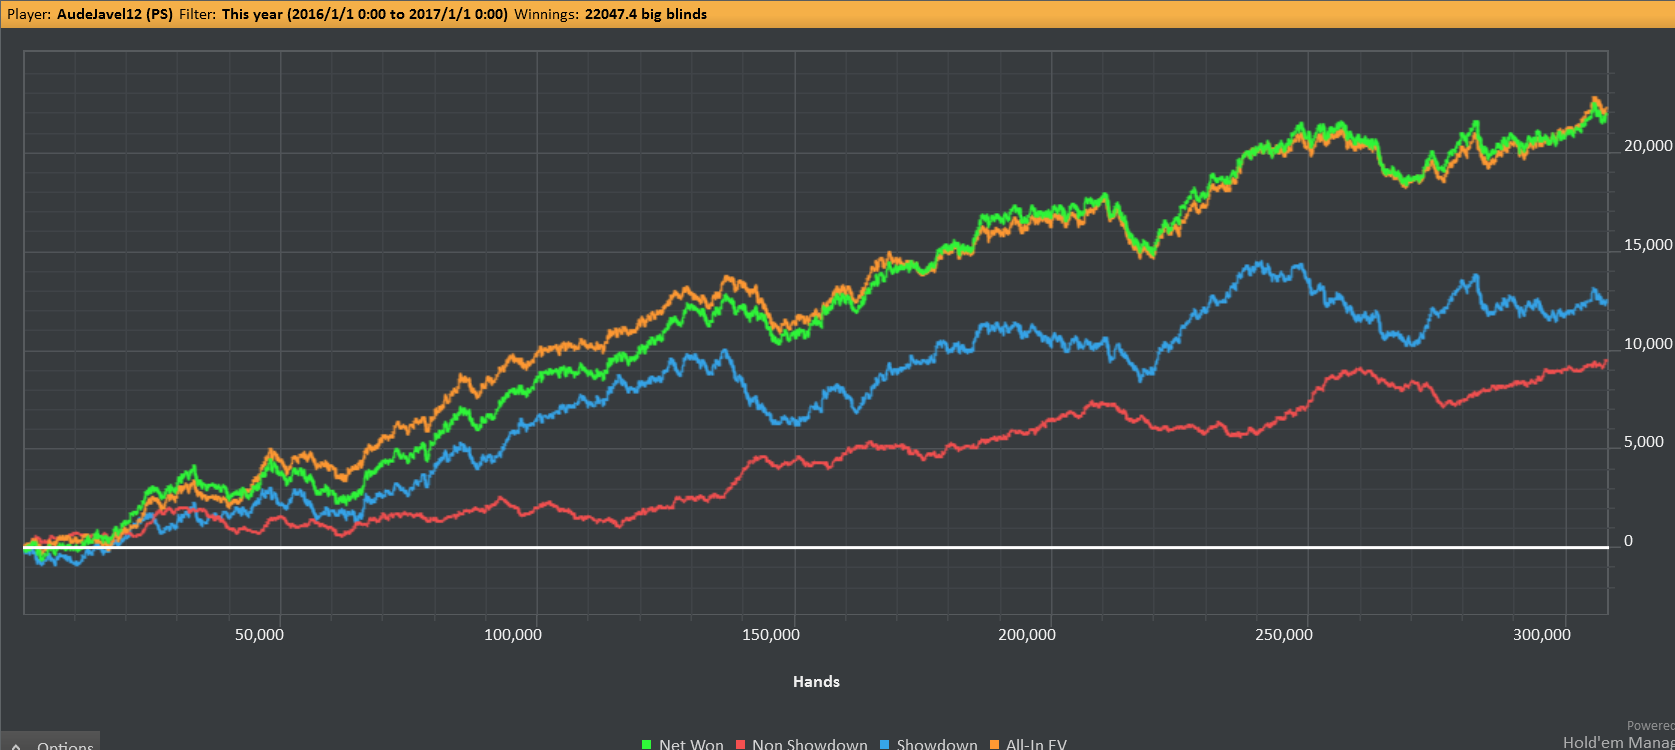1675x750 pixels.
Task: Click the Hands x-axis title
Action: [x=816, y=681]
